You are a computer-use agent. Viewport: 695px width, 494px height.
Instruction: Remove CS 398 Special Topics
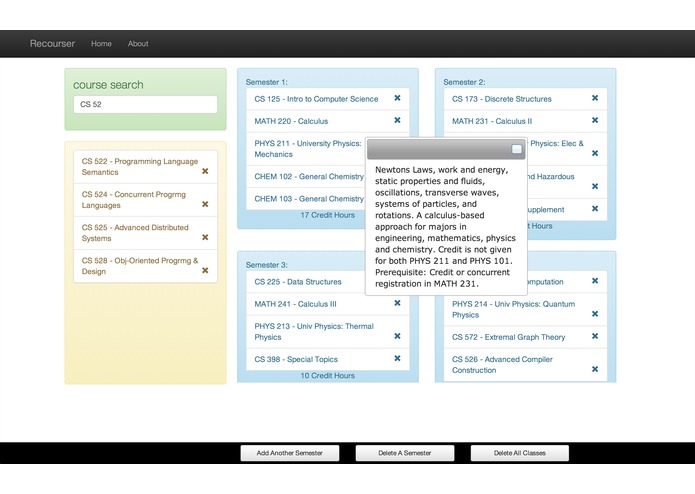click(397, 358)
